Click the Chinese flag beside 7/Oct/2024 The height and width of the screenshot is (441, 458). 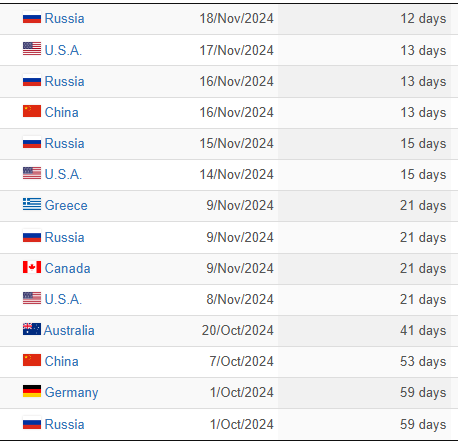click(32, 360)
